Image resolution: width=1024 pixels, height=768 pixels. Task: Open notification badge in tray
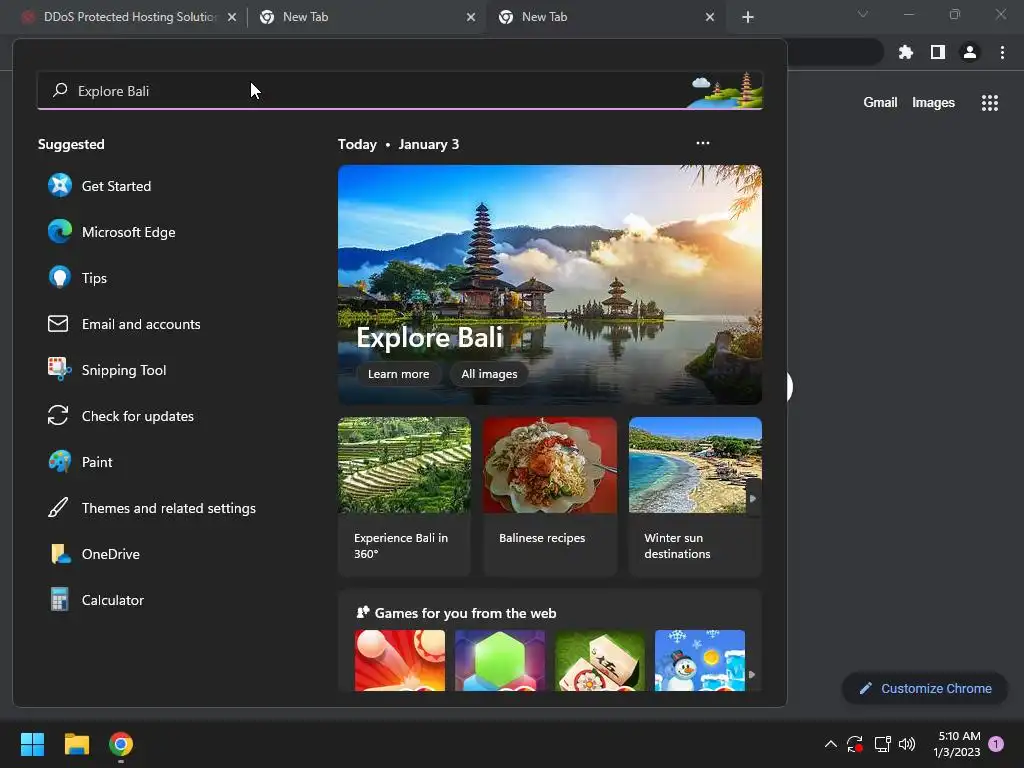[996, 744]
